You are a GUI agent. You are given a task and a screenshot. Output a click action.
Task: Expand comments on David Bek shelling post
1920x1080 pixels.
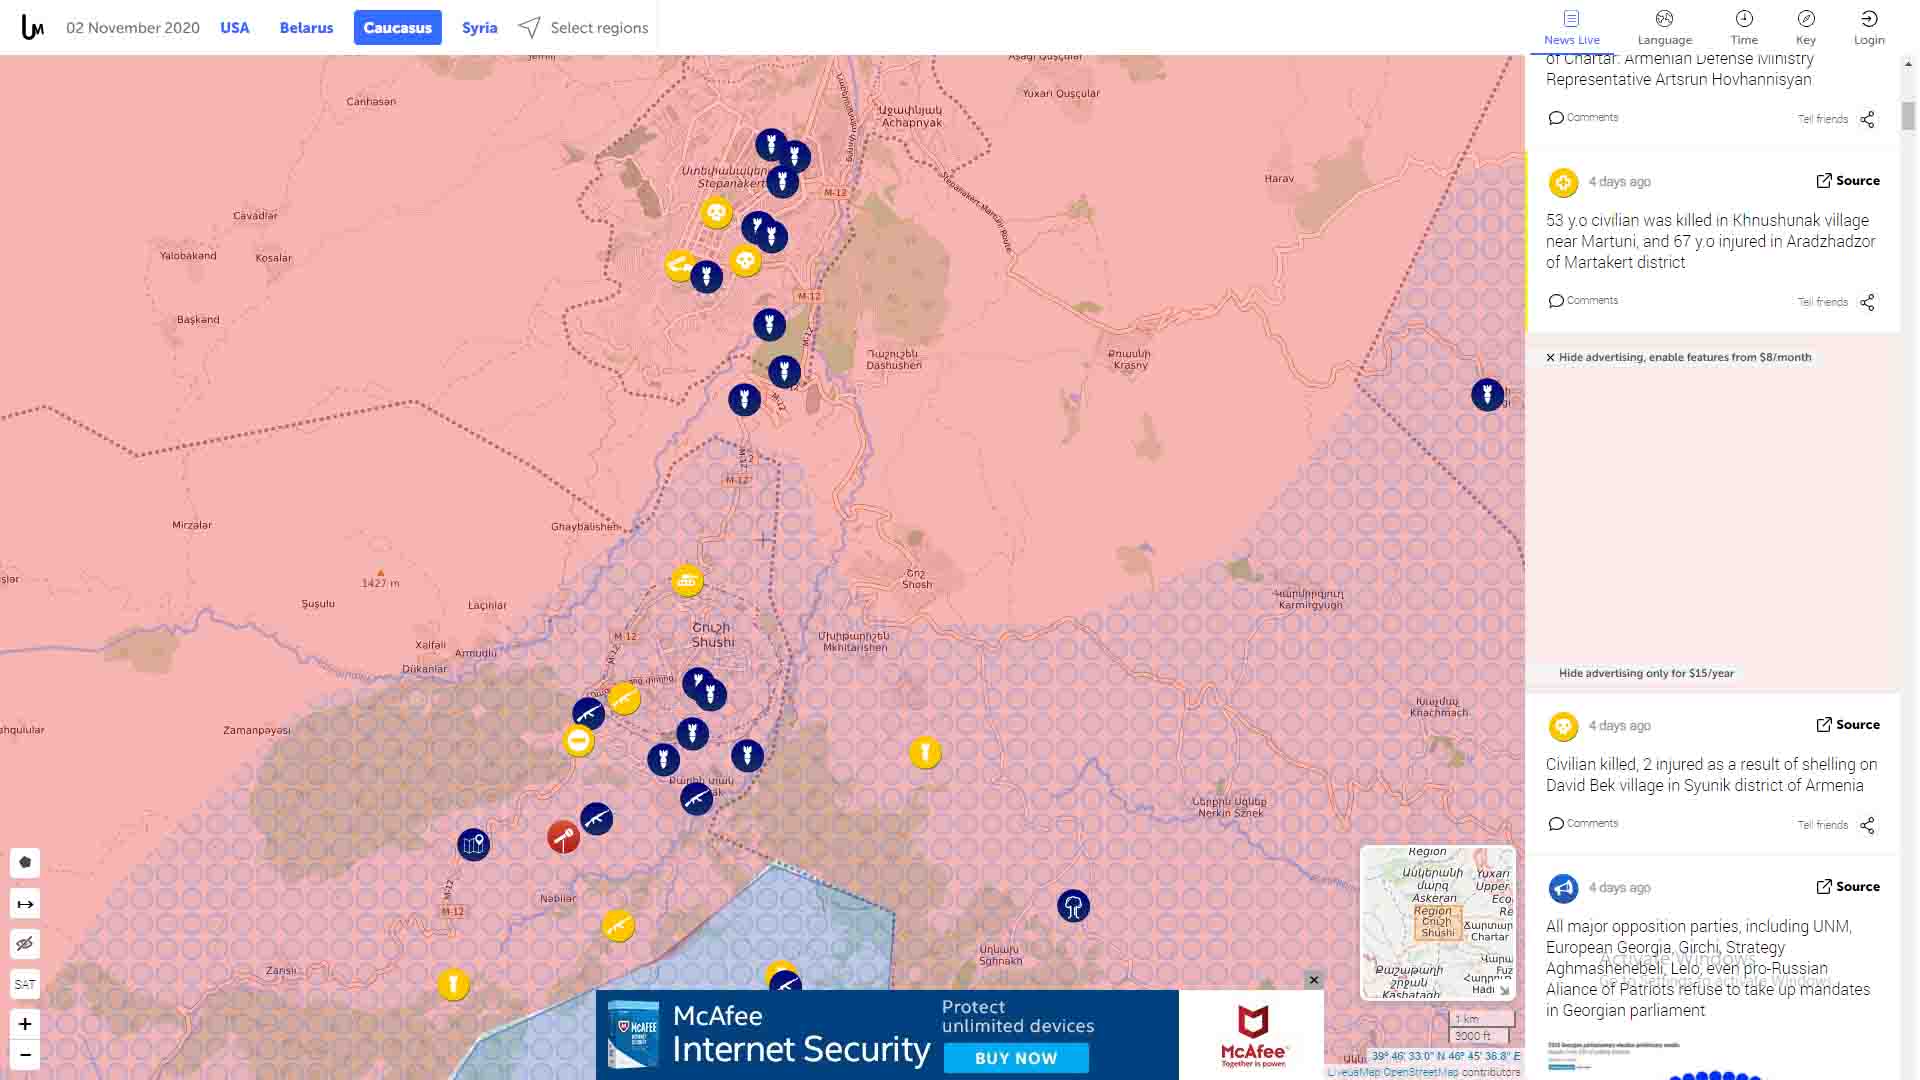click(1583, 823)
